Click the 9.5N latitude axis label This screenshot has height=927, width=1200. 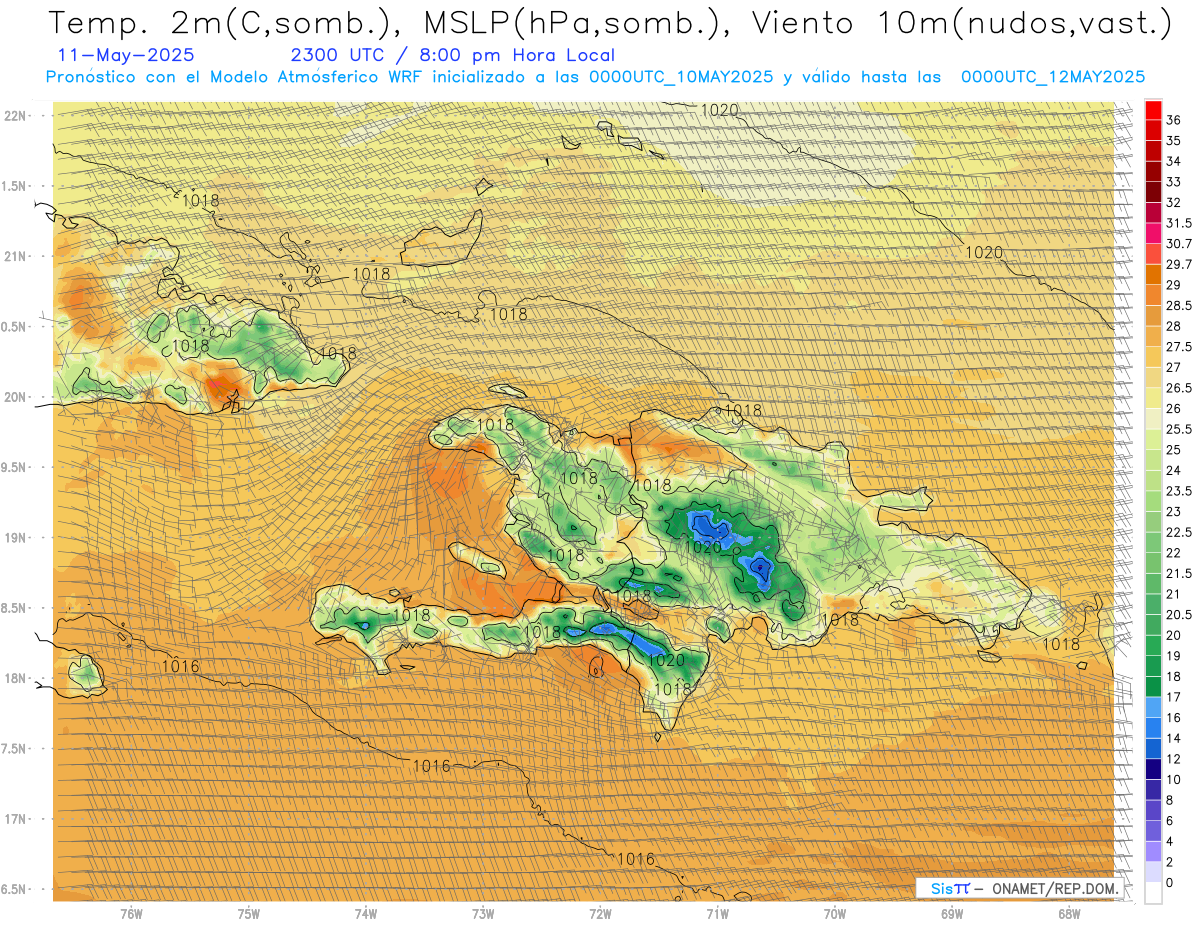(15, 467)
